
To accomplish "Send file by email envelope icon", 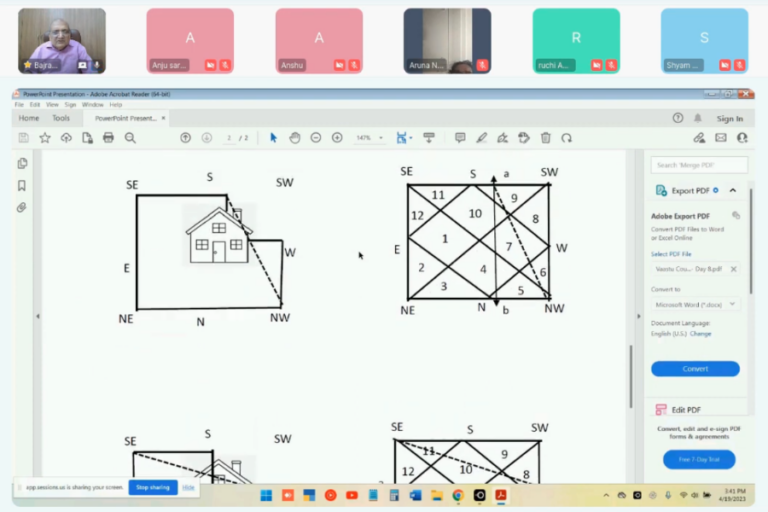I will click(x=721, y=138).
